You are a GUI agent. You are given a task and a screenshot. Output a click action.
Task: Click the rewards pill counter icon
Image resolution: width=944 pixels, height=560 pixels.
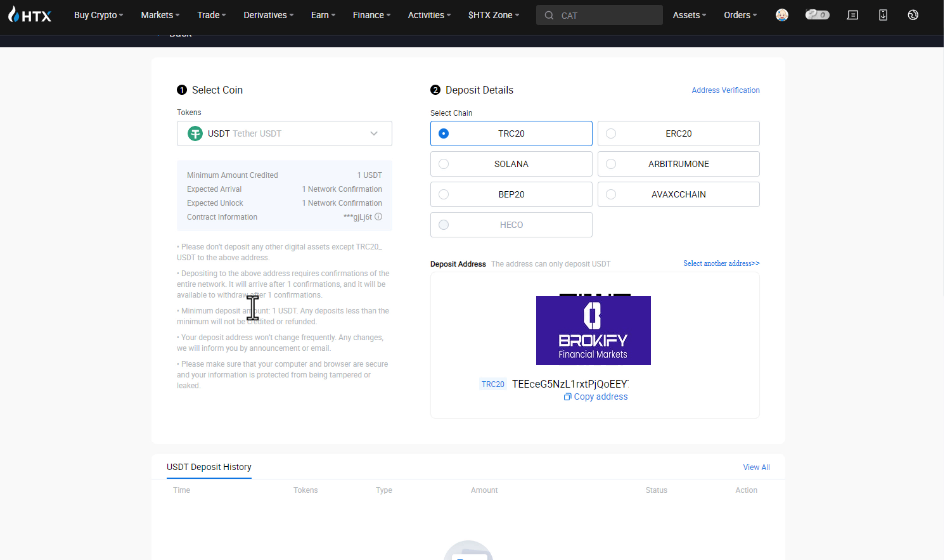click(817, 14)
